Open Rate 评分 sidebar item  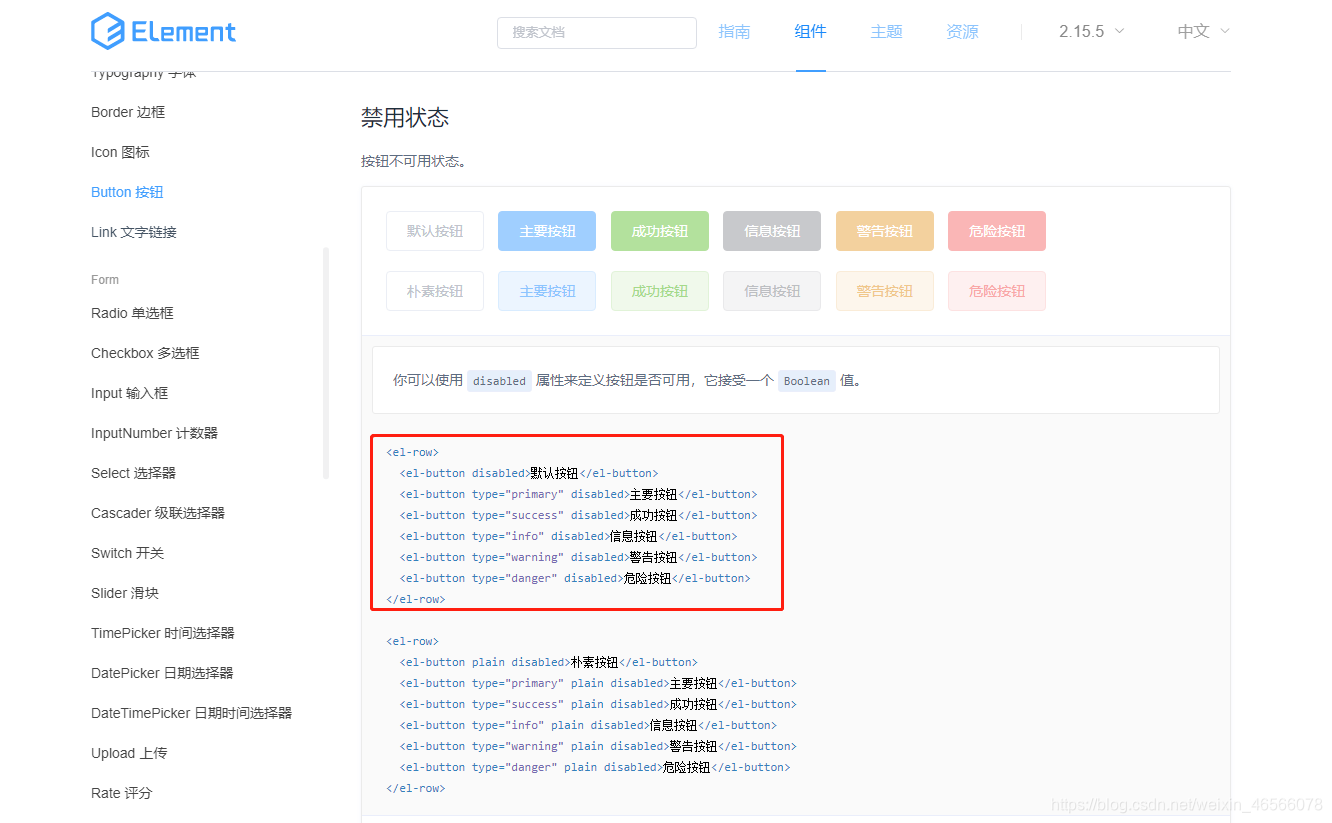pyautogui.click(x=122, y=793)
